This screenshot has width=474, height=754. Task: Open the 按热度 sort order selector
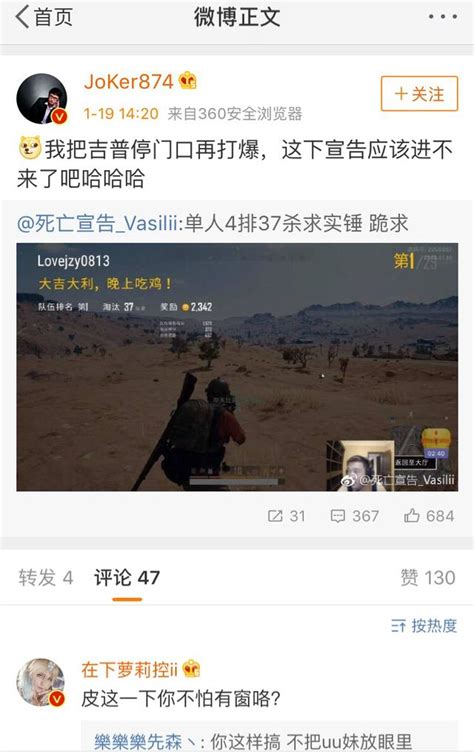pos(424,626)
